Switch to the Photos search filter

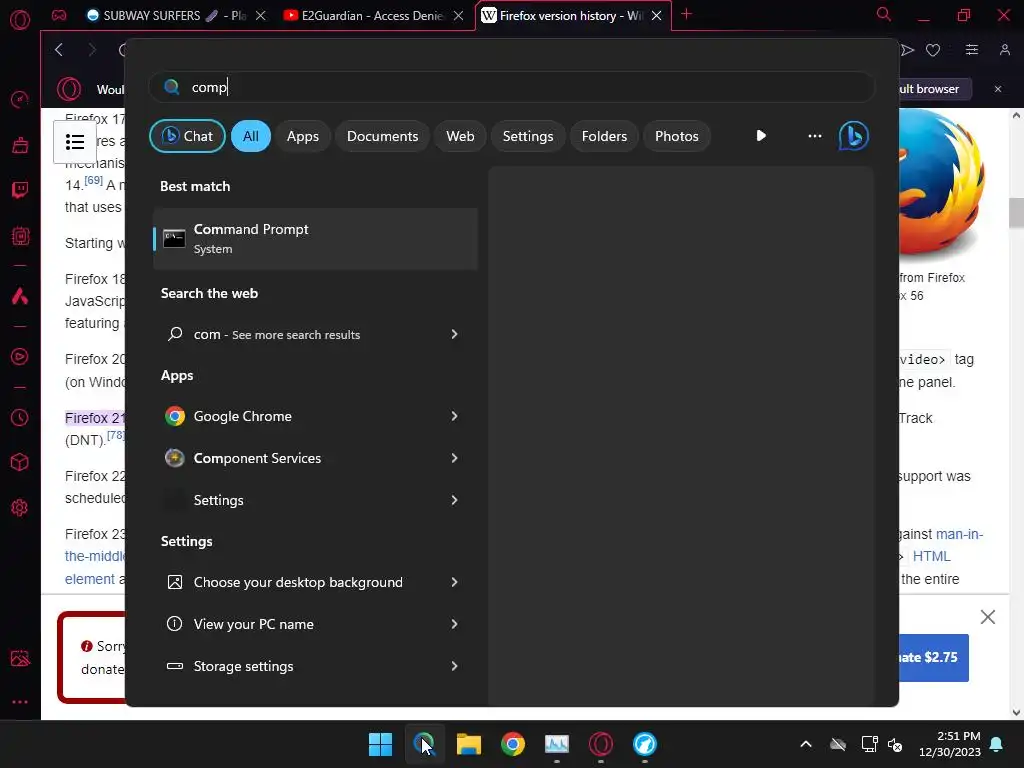[677, 136]
